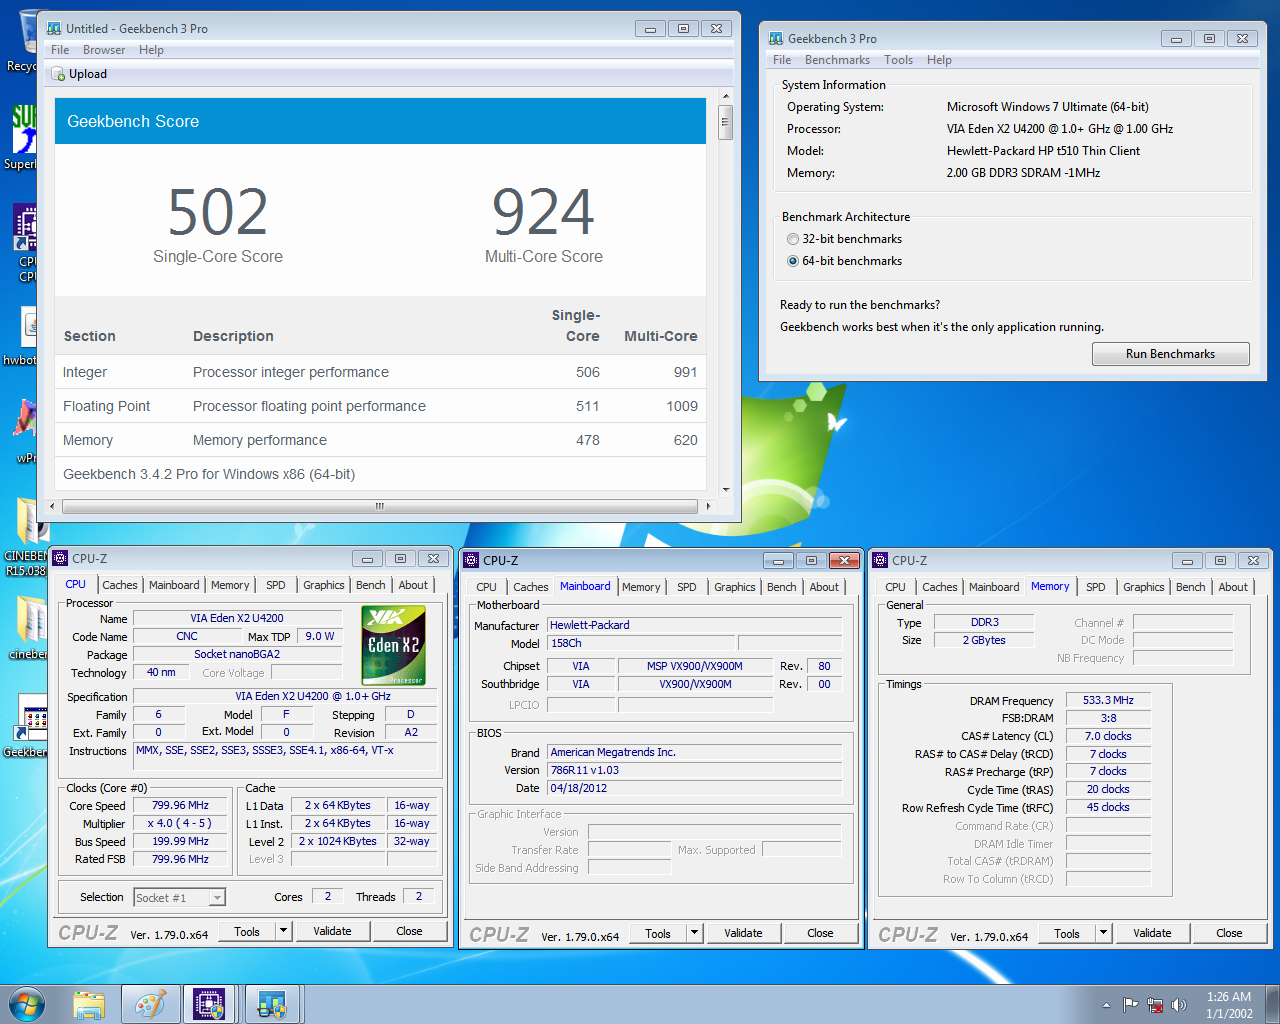
Task: Click the Upload icon in the Geekbench result window
Action: coord(58,74)
